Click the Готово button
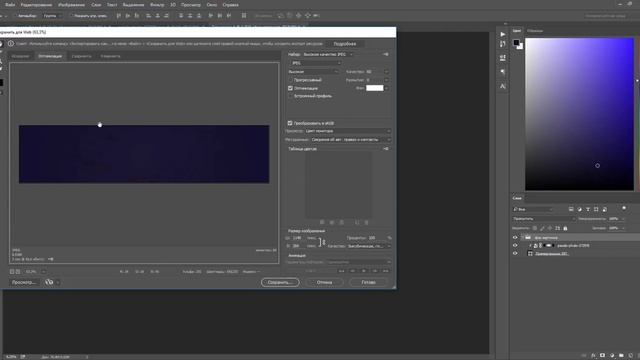Image resolution: width=640 pixels, height=360 pixels. click(x=368, y=282)
